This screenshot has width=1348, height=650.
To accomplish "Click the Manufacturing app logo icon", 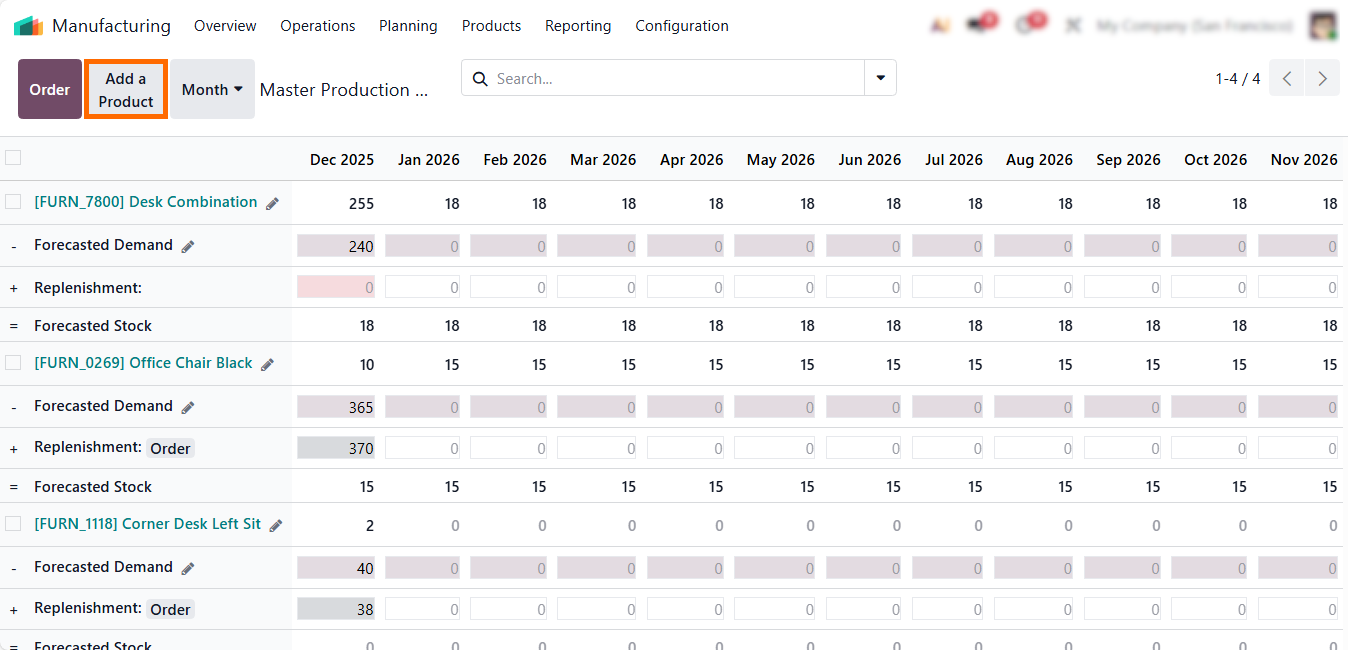I will (28, 26).
